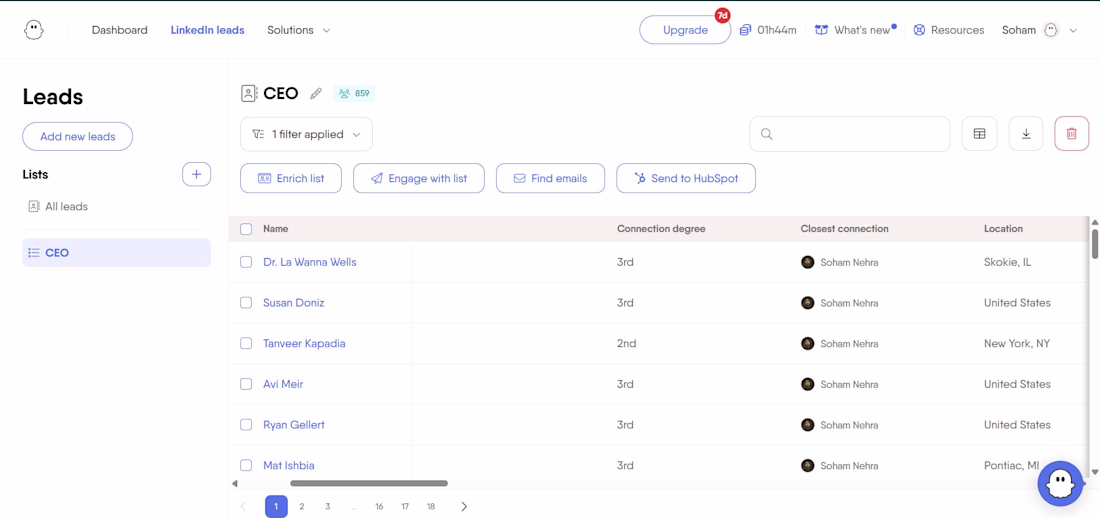Expand the Solutions dropdown menu
Viewport: 1100px width, 518px height.
(x=298, y=30)
